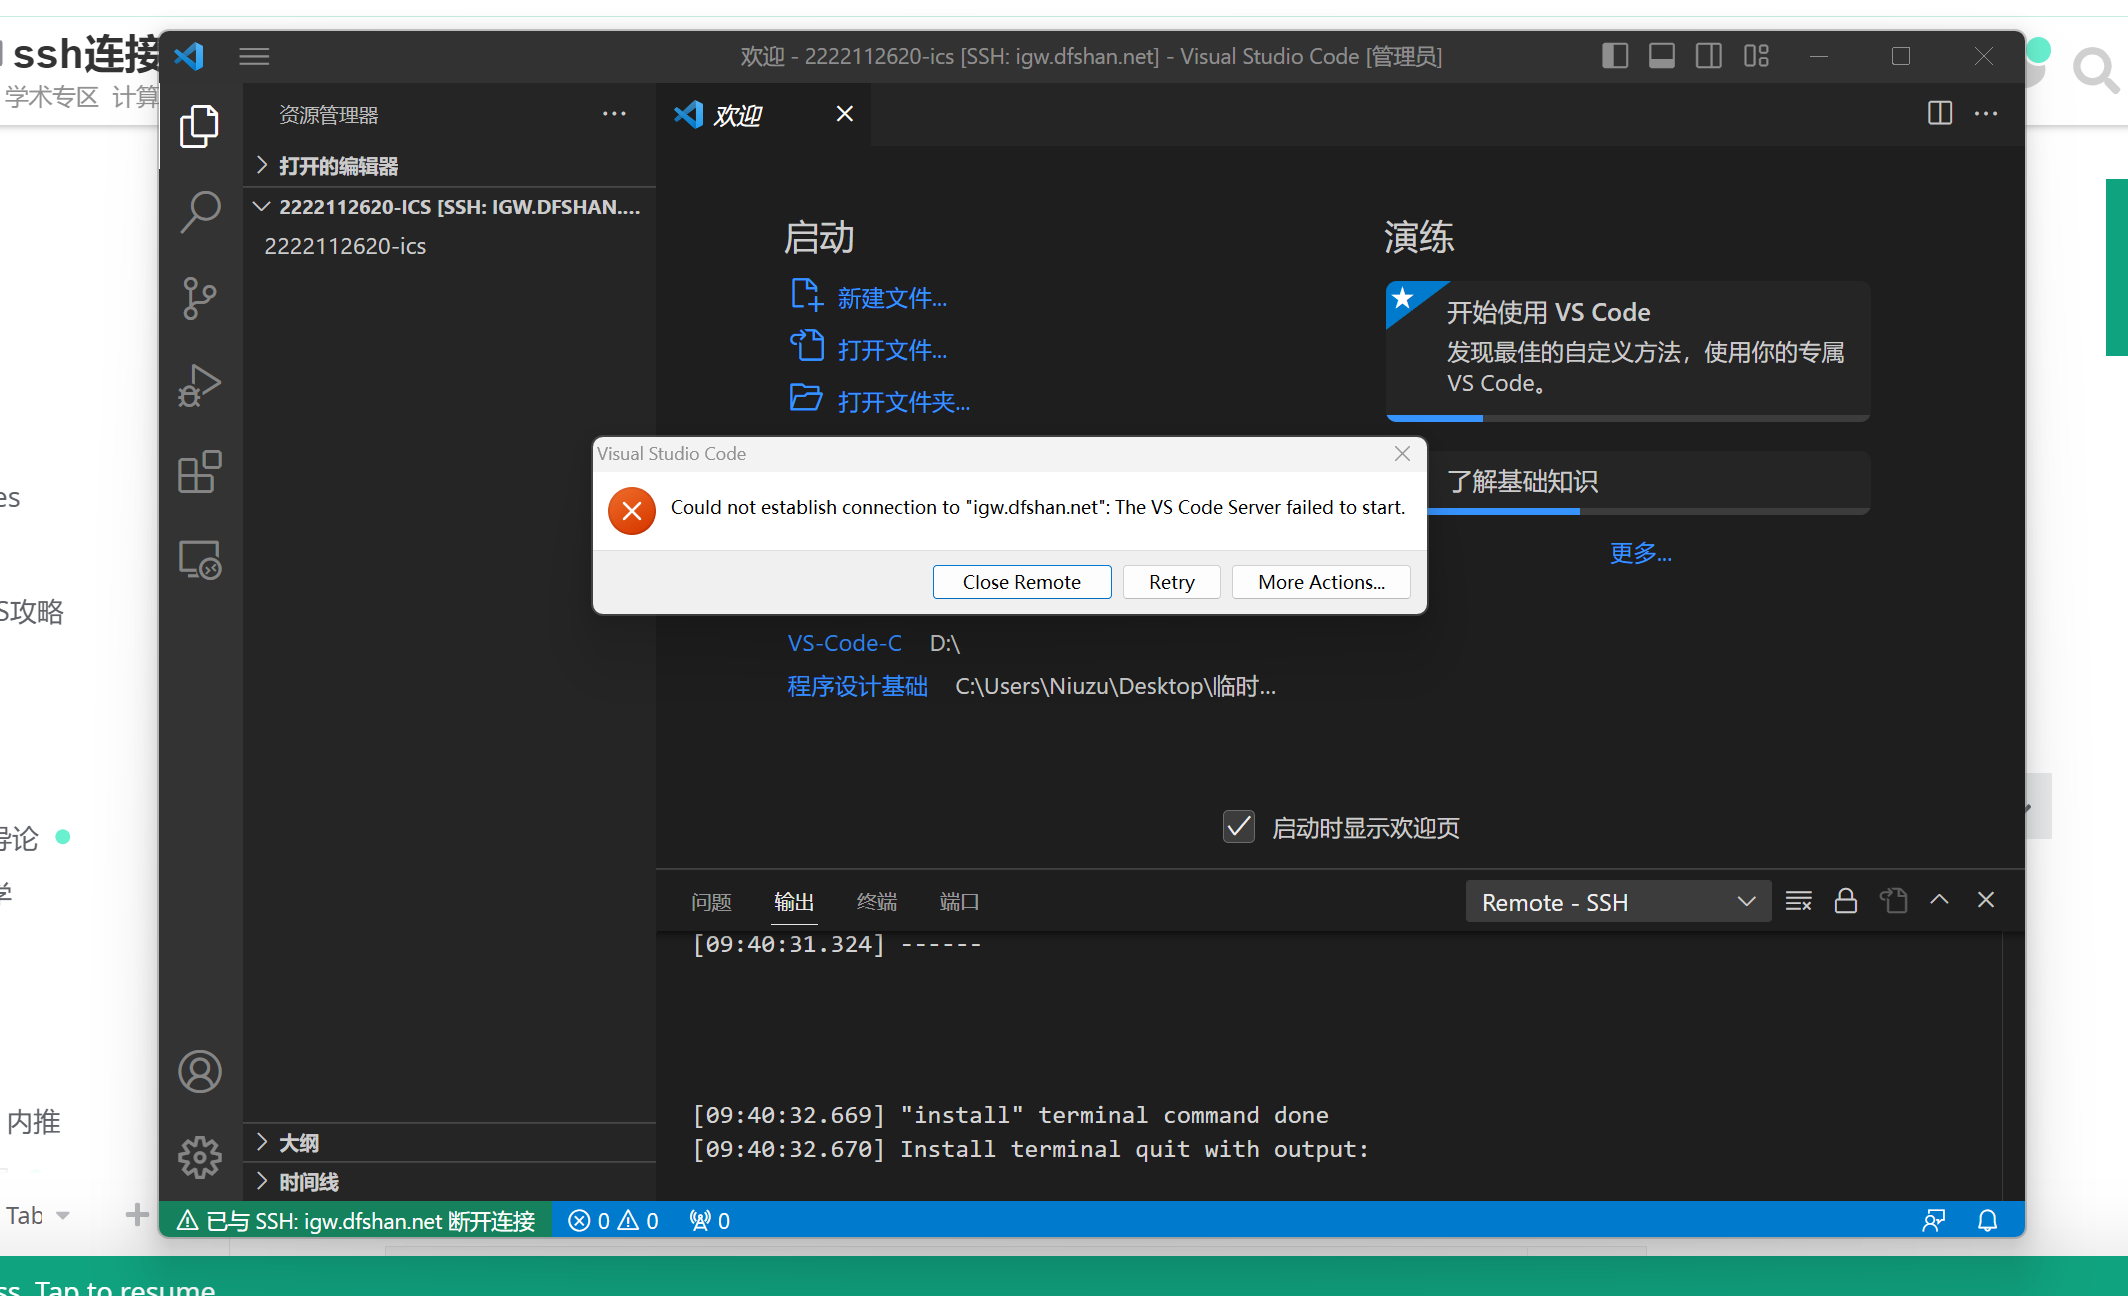The width and height of the screenshot is (2128, 1296).
Task: Toggle output scroll lock icon
Action: click(x=1846, y=901)
